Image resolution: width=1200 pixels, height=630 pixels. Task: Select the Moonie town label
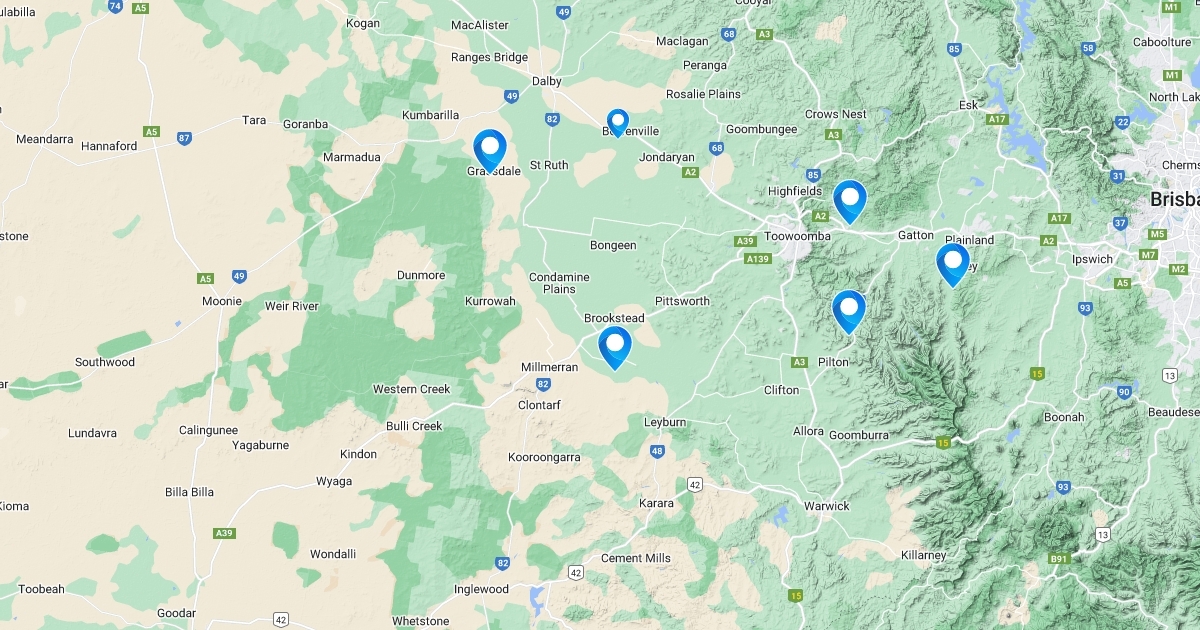coord(221,301)
